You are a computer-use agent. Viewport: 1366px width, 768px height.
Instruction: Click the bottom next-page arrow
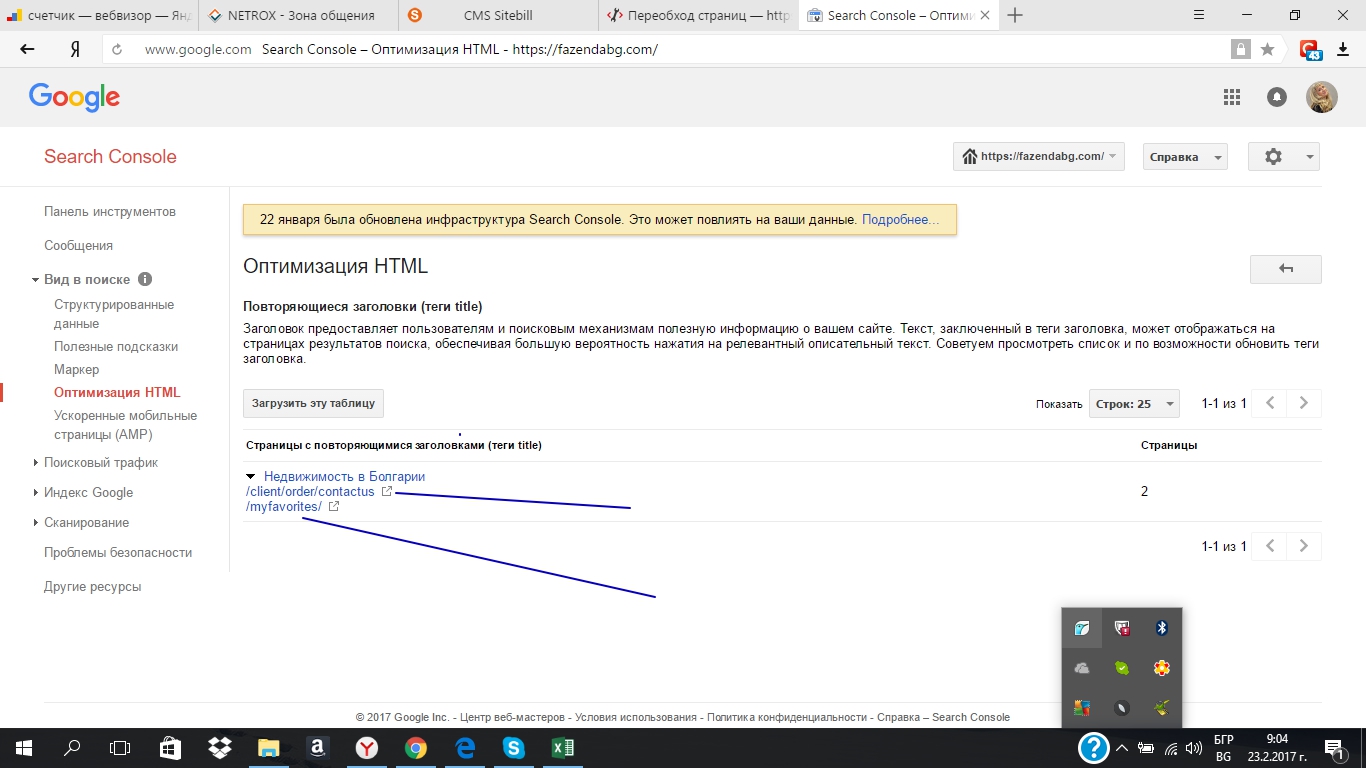click(1304, 546)
